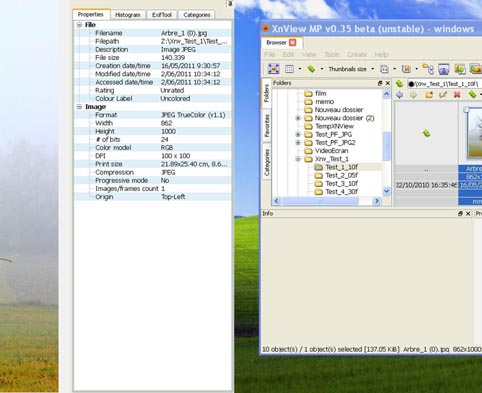Select the Test_2_05f folder
The height and width of the screenshot is (393, 482).
point(341,175)
